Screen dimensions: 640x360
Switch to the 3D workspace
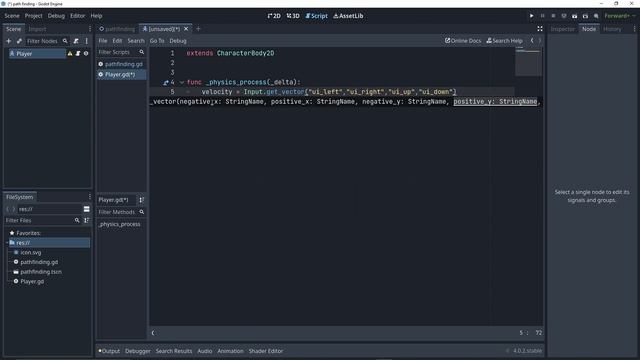point(293,16)
